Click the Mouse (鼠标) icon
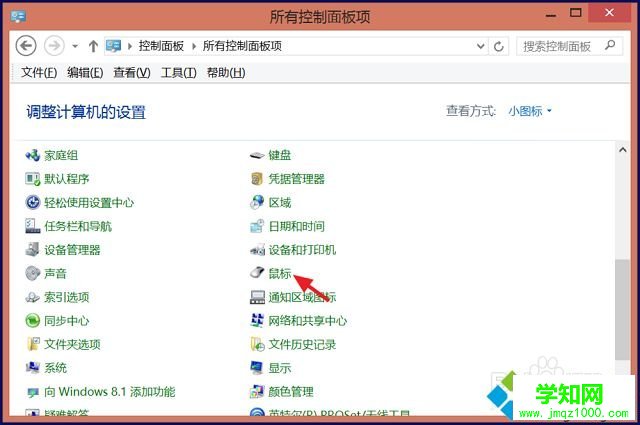This screenshot has width=640, height=425. (x=257, y=273)
